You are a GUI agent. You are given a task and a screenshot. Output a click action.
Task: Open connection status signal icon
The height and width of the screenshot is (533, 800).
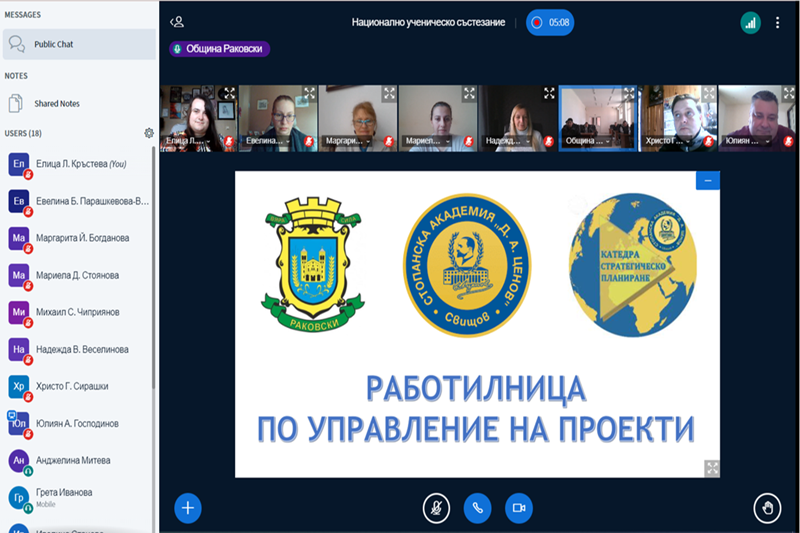pyautogui.click(x=751, y=23)
